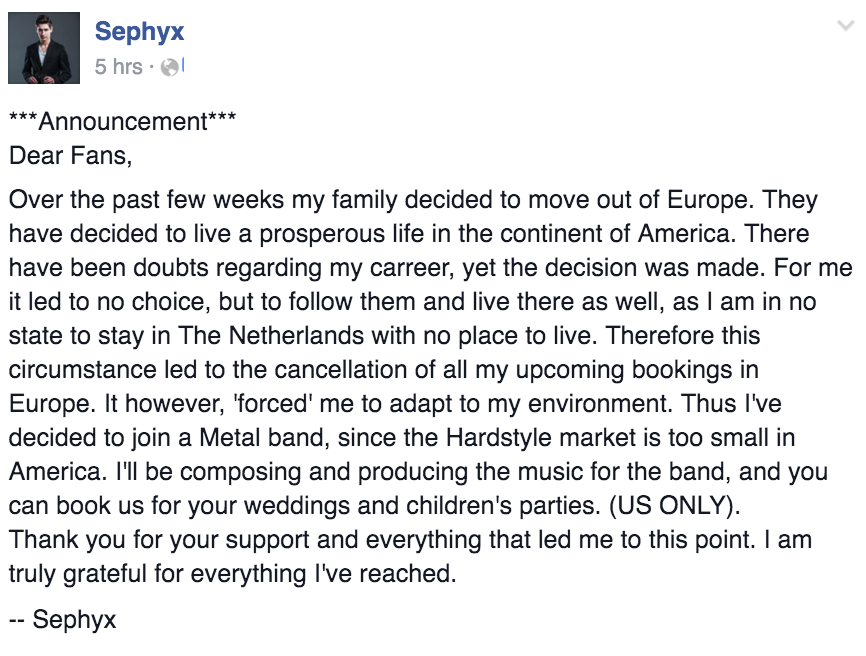Image resolution: width=866 pixels, height=656 pixels.
Task: Click the '-- Sephyx' signature line
Action: (62, 620)
